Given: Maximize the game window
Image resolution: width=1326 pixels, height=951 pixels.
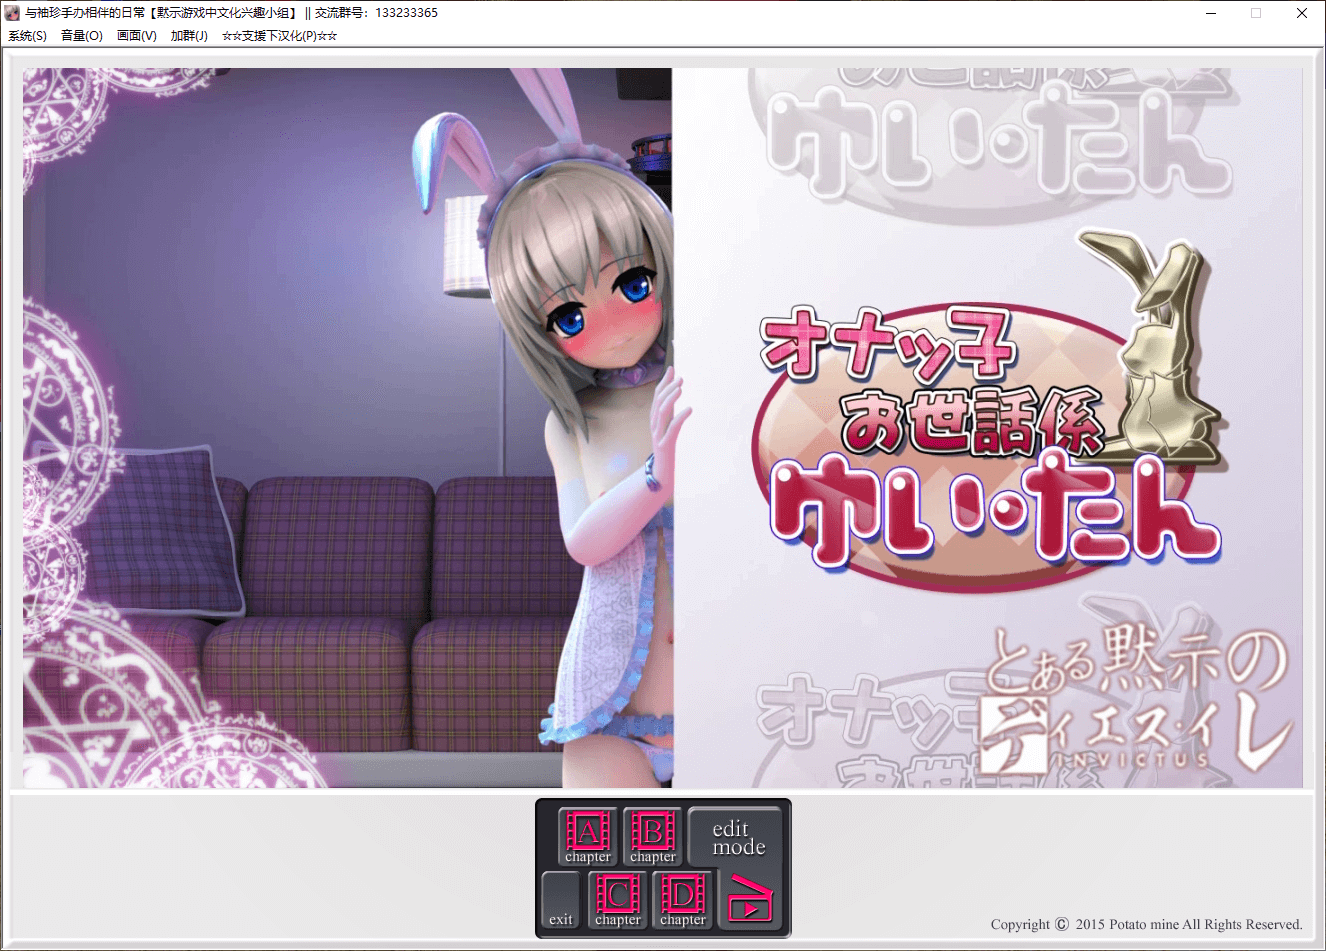Looking at the screenshot, I should pos(1256,13).
